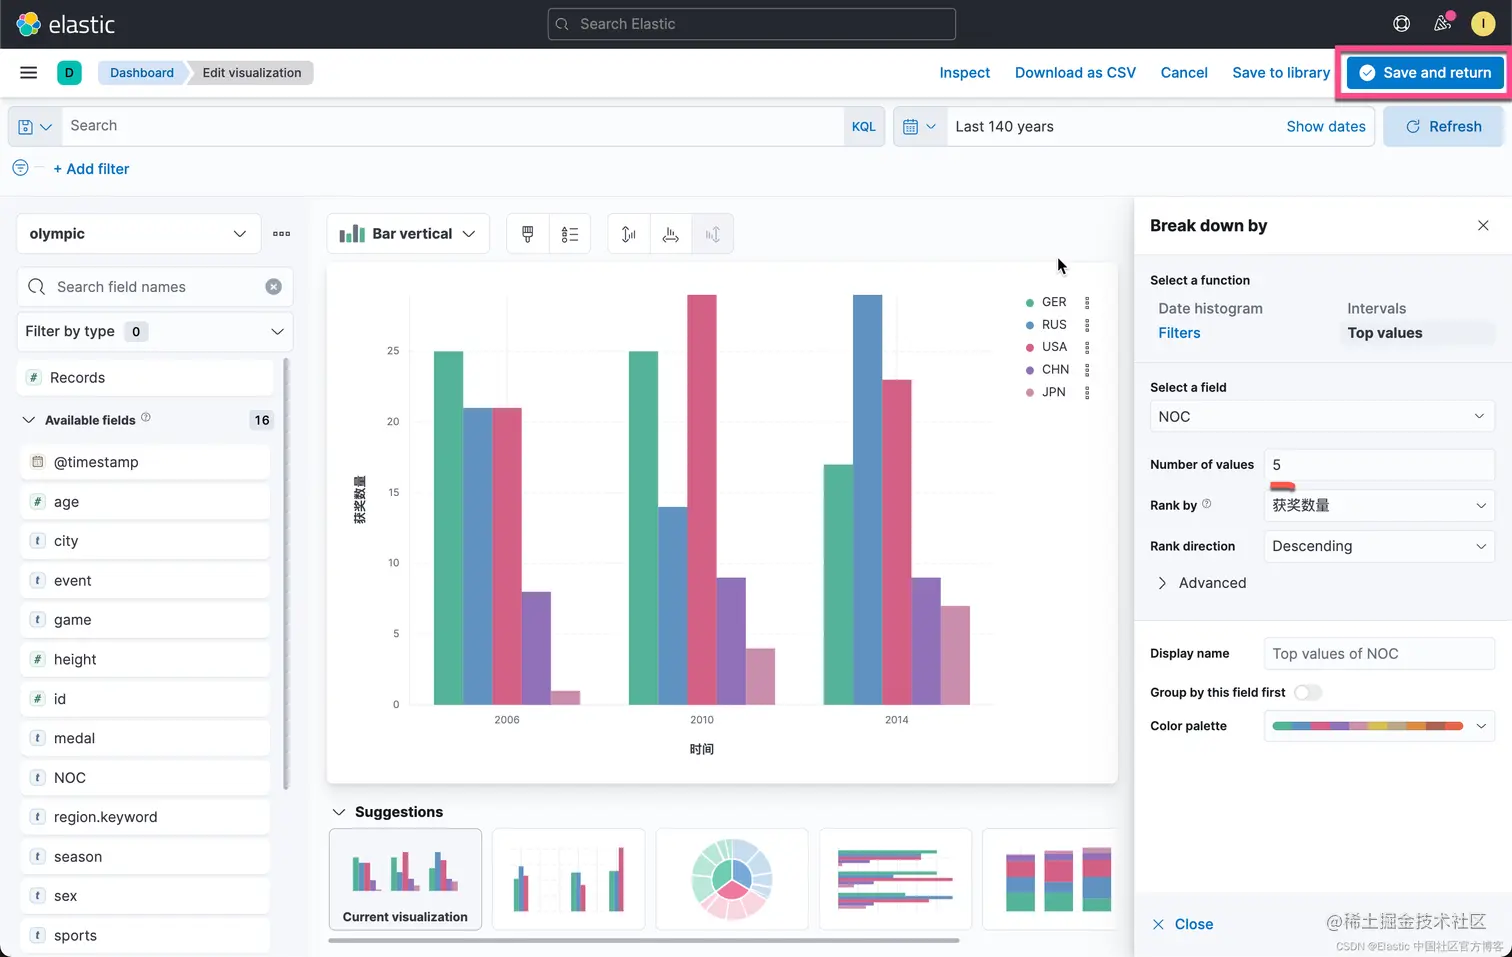Screen dimensions: 1512x957
Task: Toggle the KQL query language switch
Action: [x=863, y=127]
